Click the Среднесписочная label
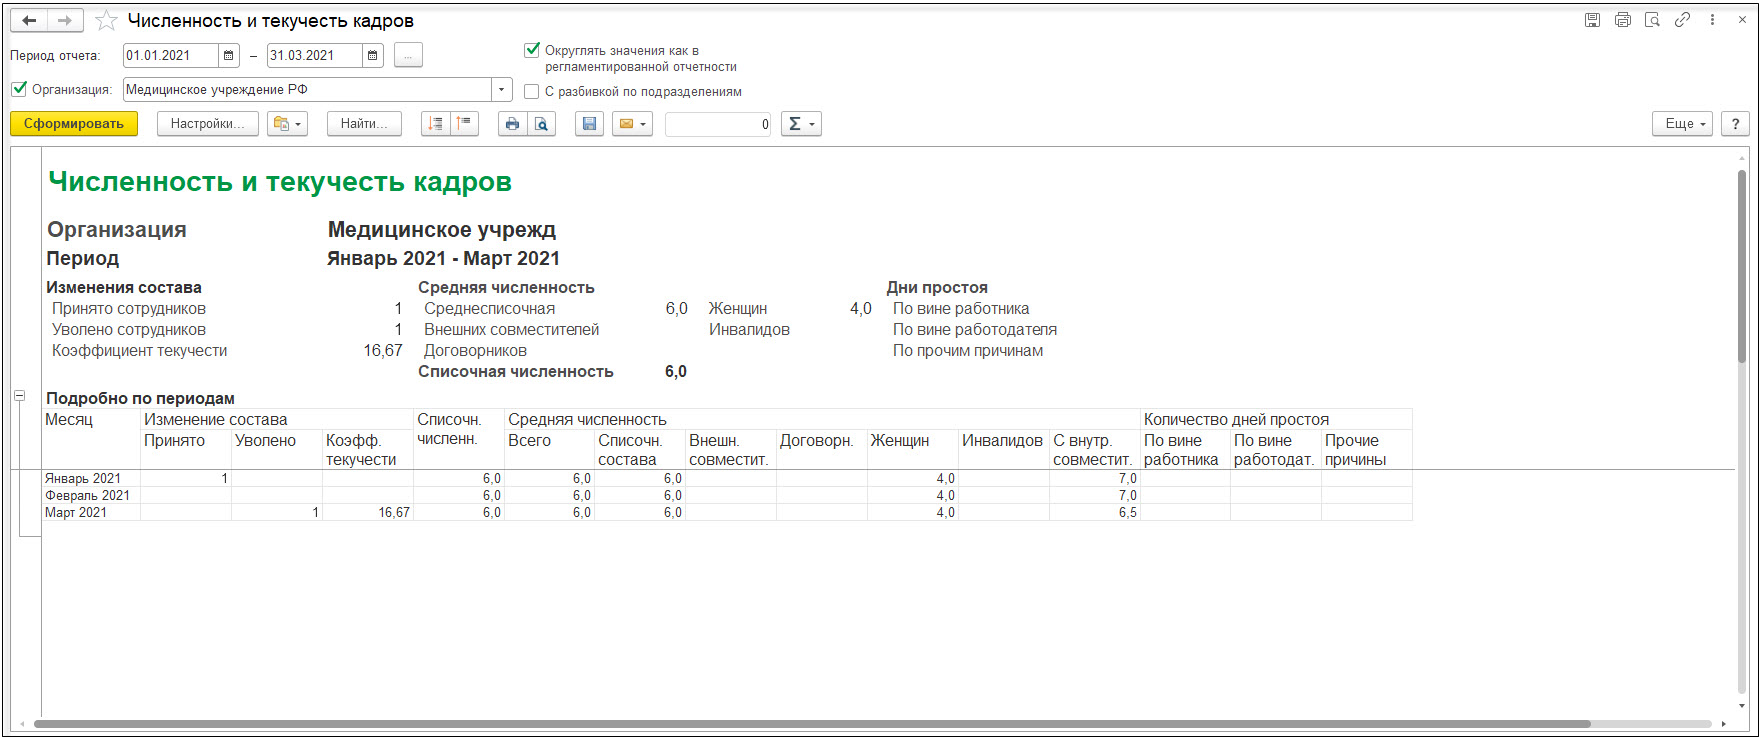Viewport: 1759px width, 737px height. (x=489, y=309)
